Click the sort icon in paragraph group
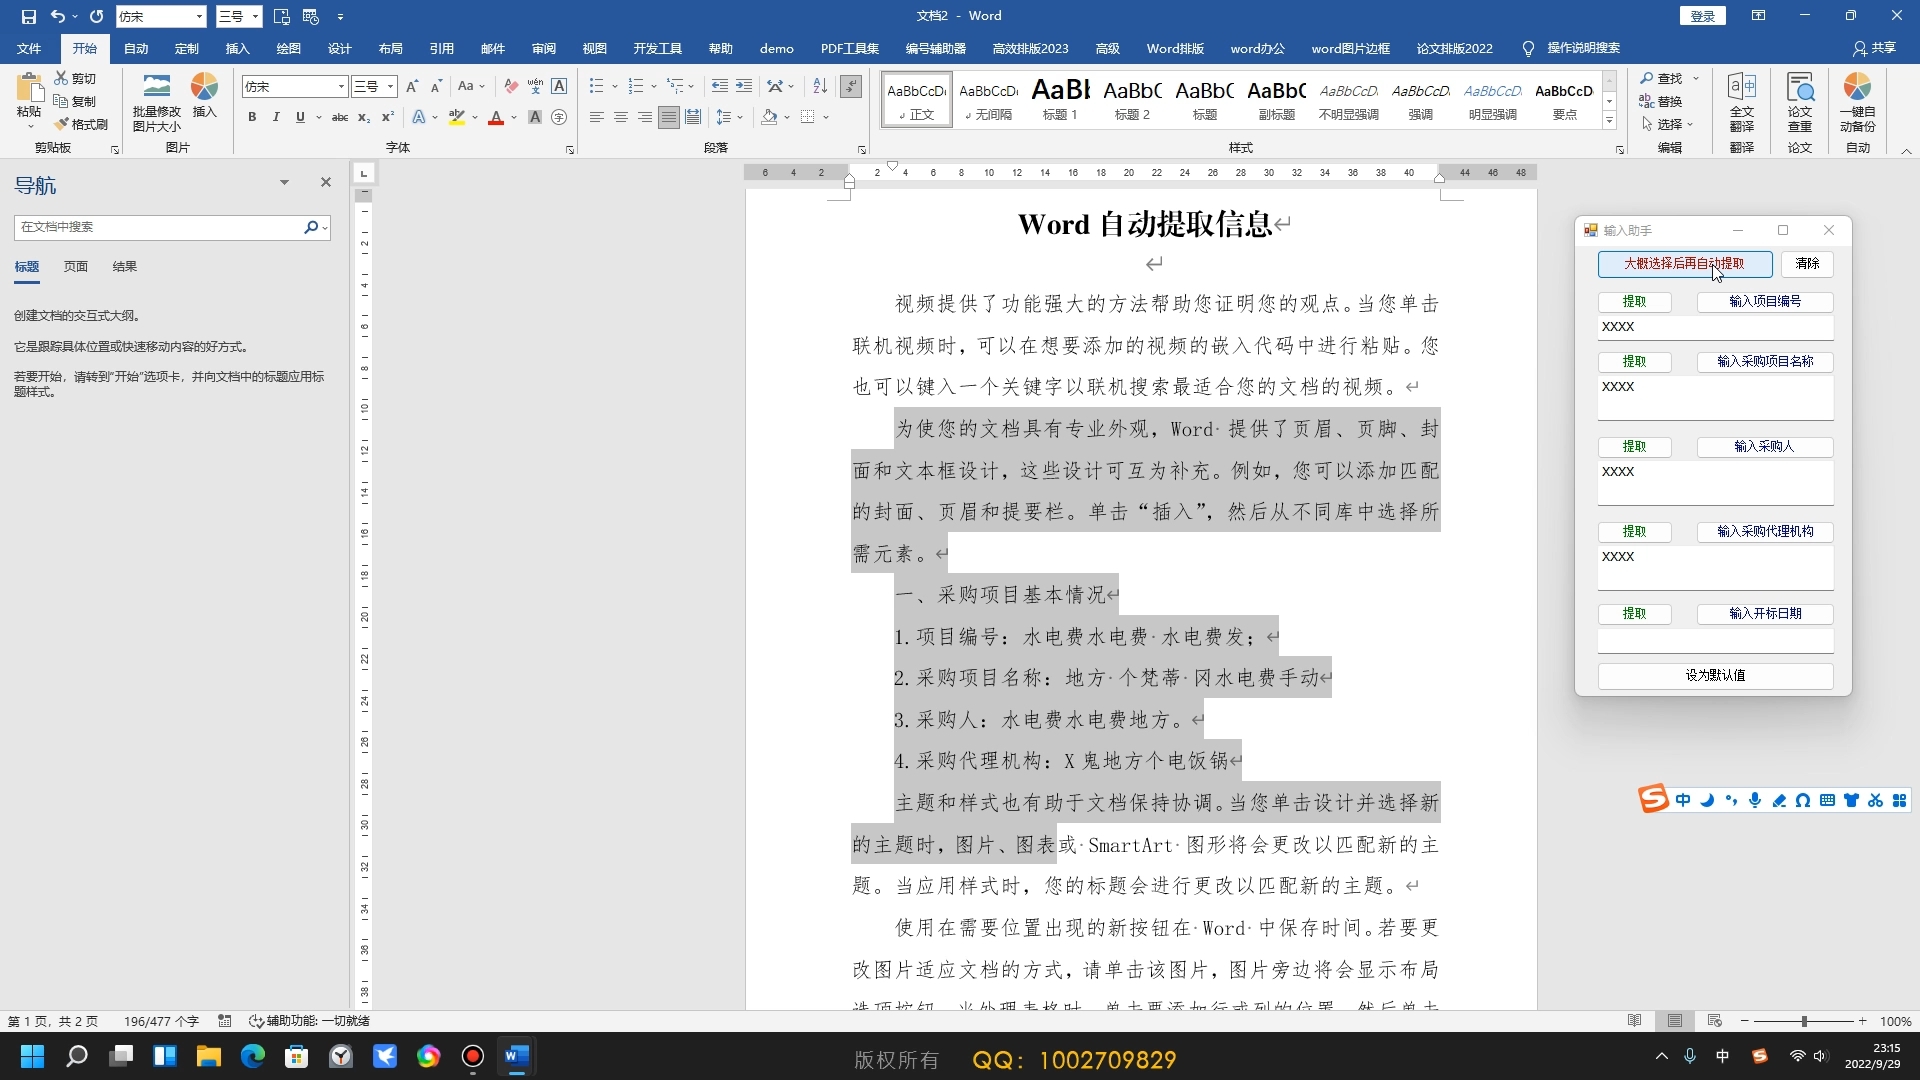 (x=820, y=86)
